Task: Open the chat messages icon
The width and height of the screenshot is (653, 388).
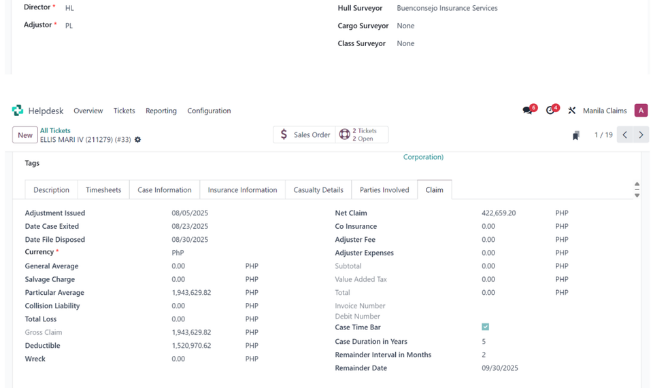Action: pos(527,110)
